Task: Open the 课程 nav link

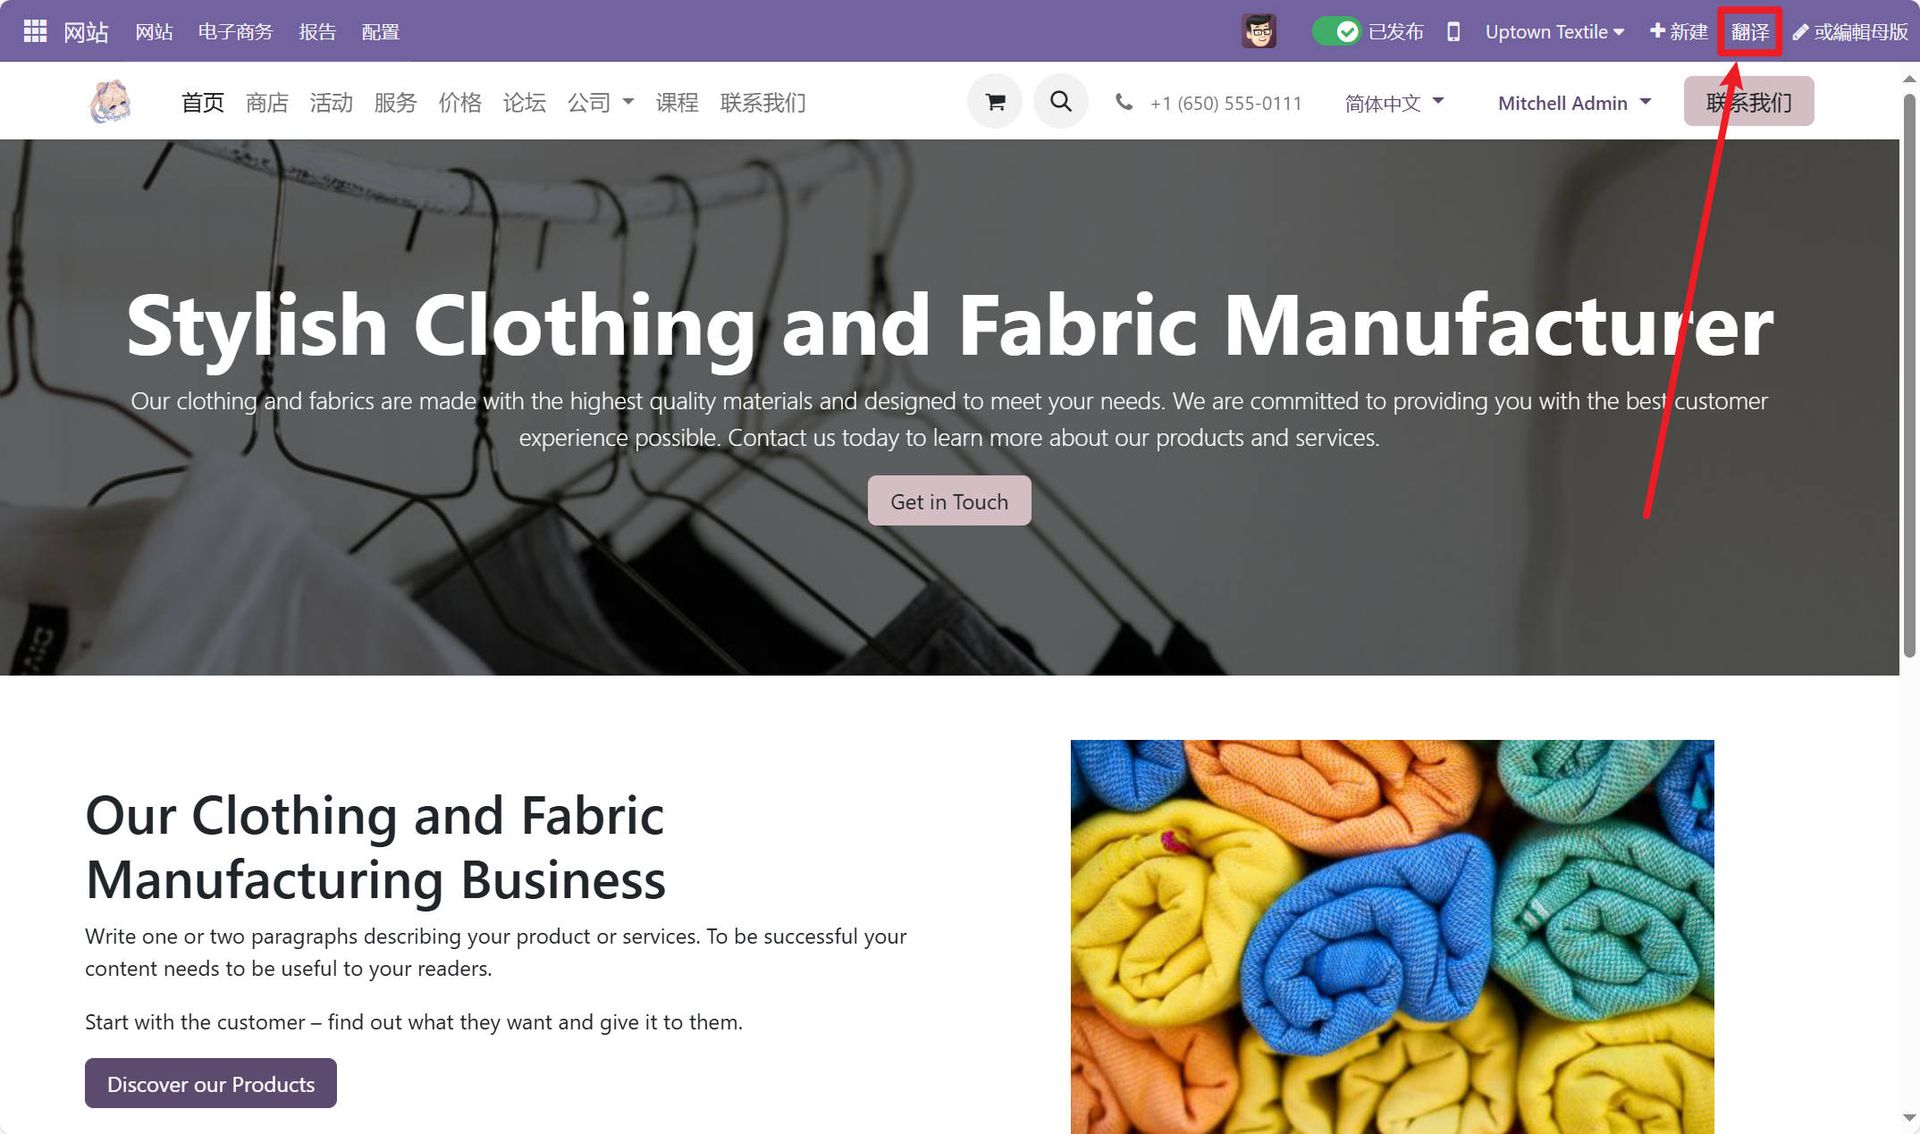Action: click(x=677, y=102)
